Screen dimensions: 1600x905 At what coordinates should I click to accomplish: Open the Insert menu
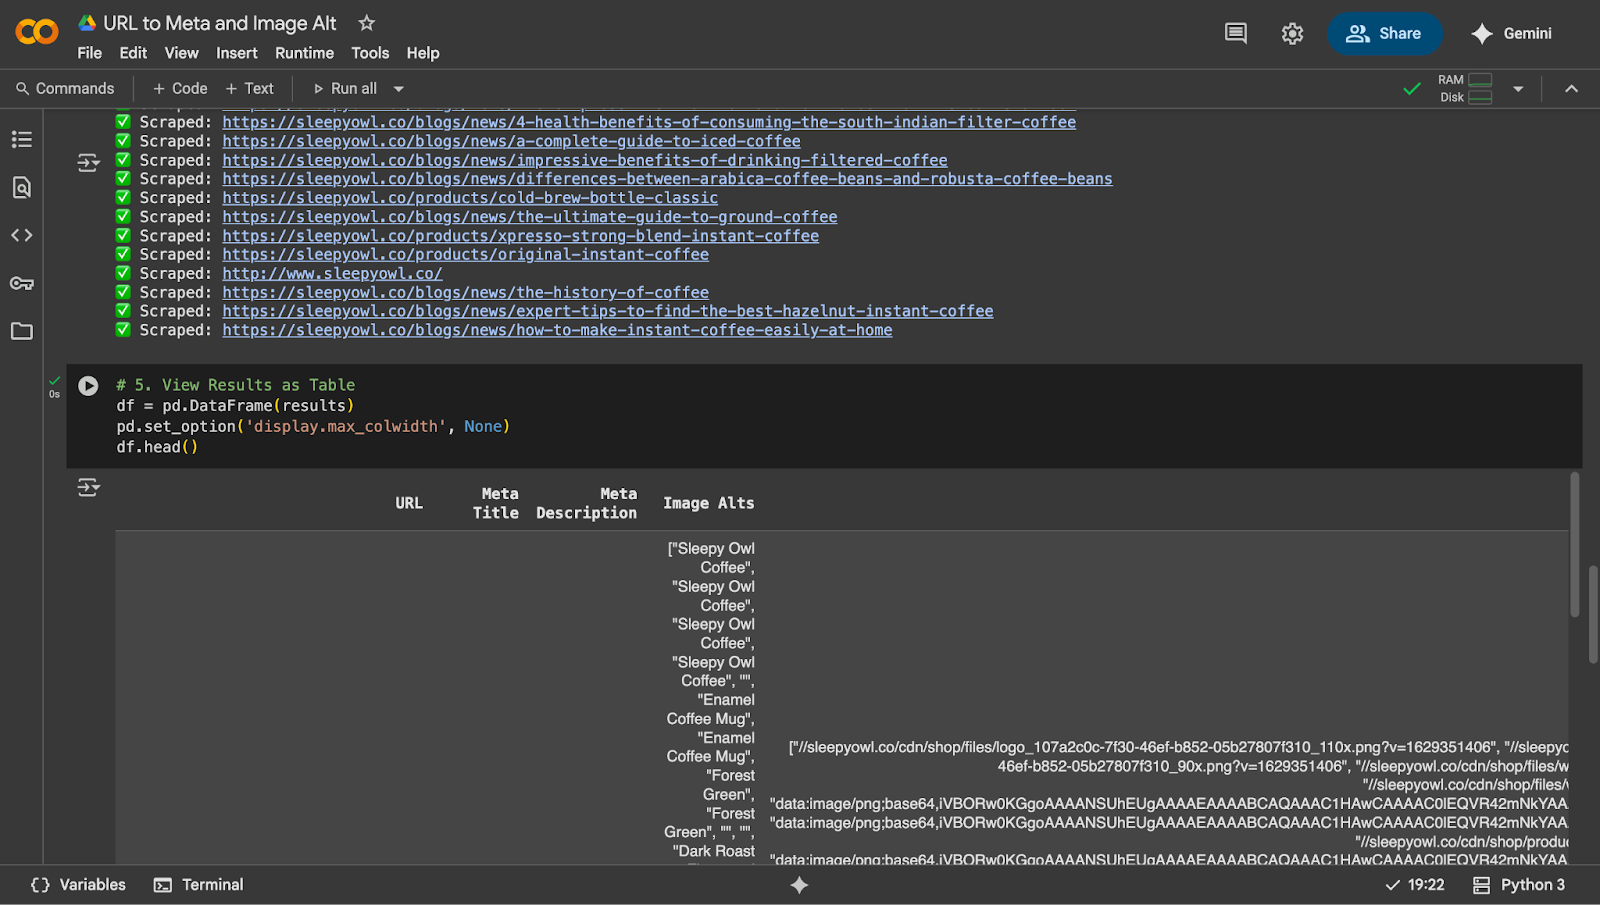click(x=237, y=53)
